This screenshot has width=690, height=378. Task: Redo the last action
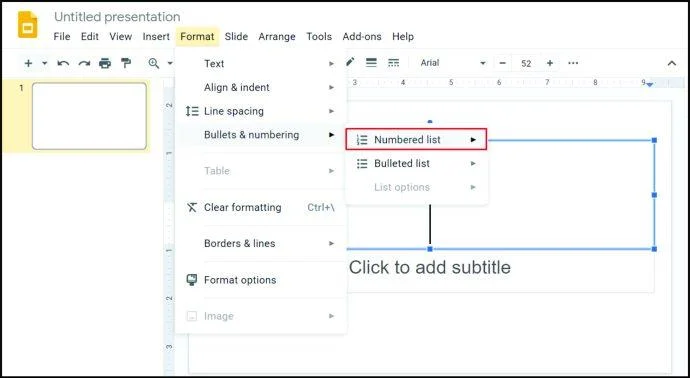84,63
